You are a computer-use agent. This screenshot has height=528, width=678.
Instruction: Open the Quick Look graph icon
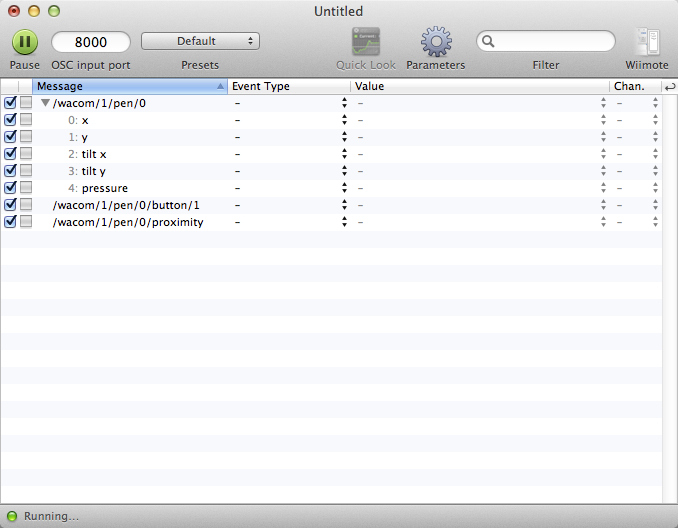point(366,41)
